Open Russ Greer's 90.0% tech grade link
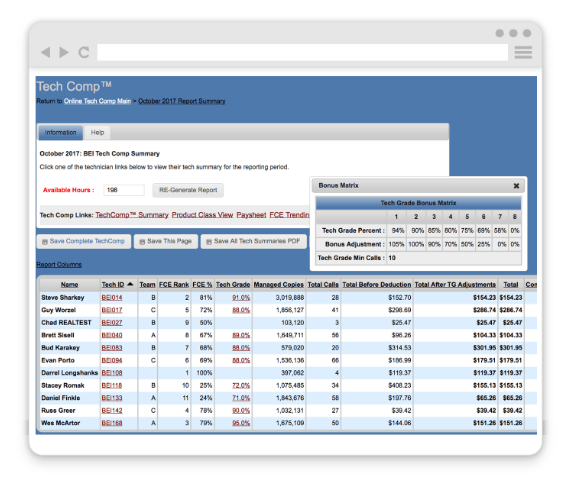 point(241,411)
